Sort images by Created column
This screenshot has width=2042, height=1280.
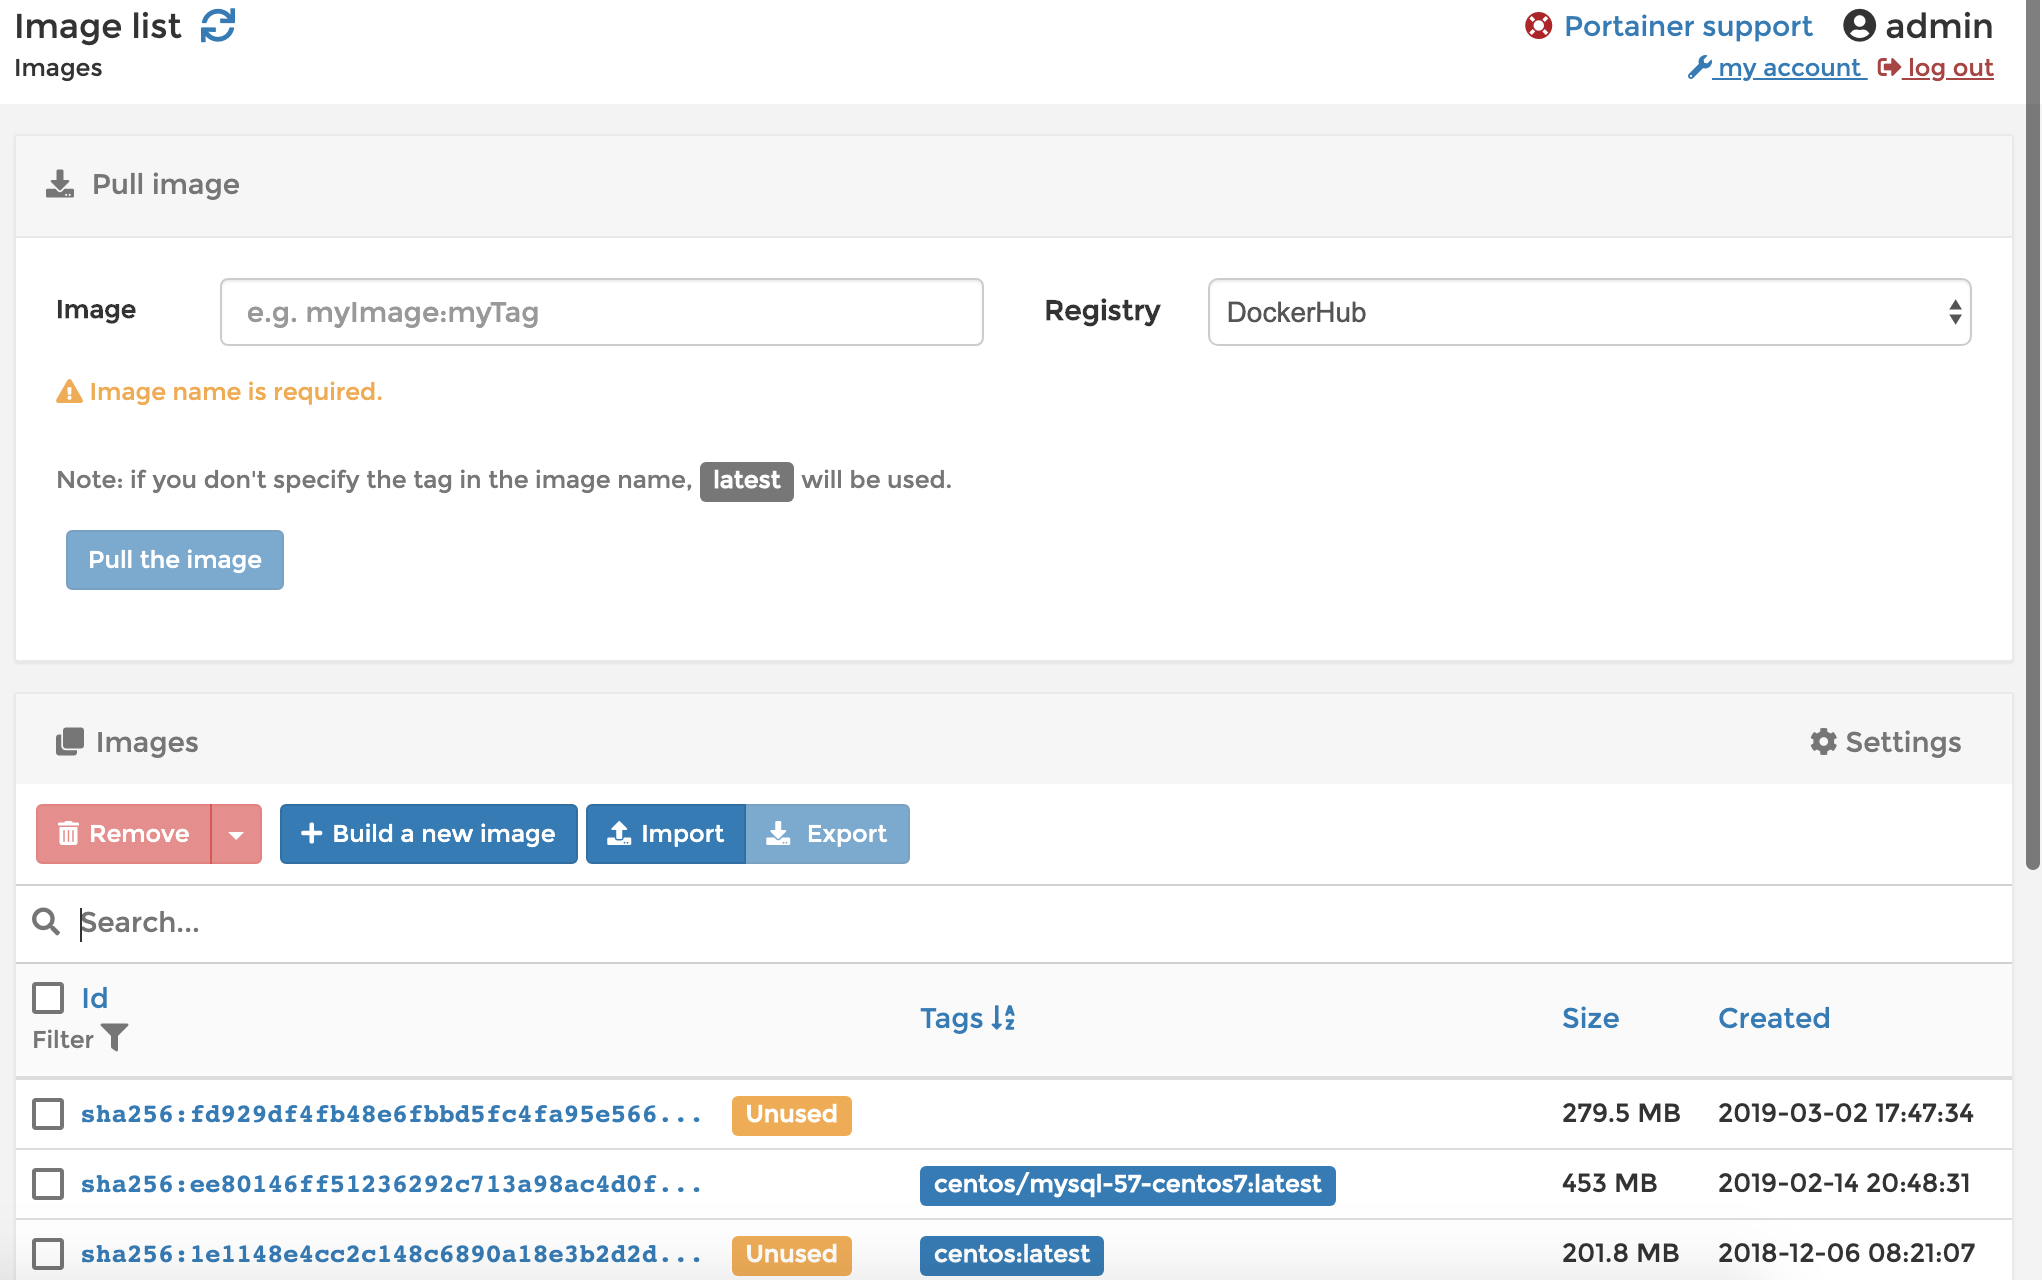click(1773, 1018)
